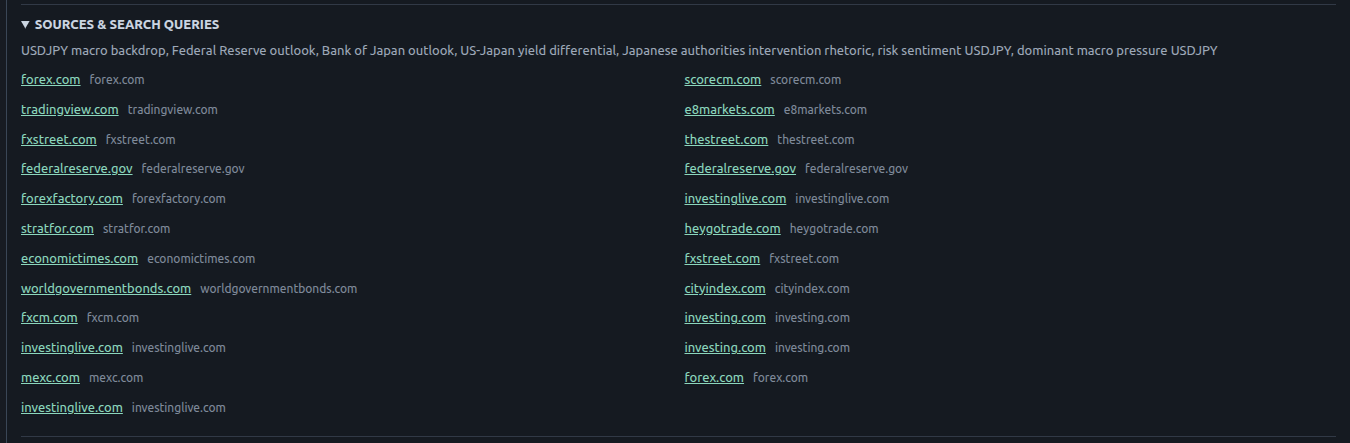Open investinglive.com link above heygotrade.com
The image size is (1350, 443).
[x=736, y=198]
